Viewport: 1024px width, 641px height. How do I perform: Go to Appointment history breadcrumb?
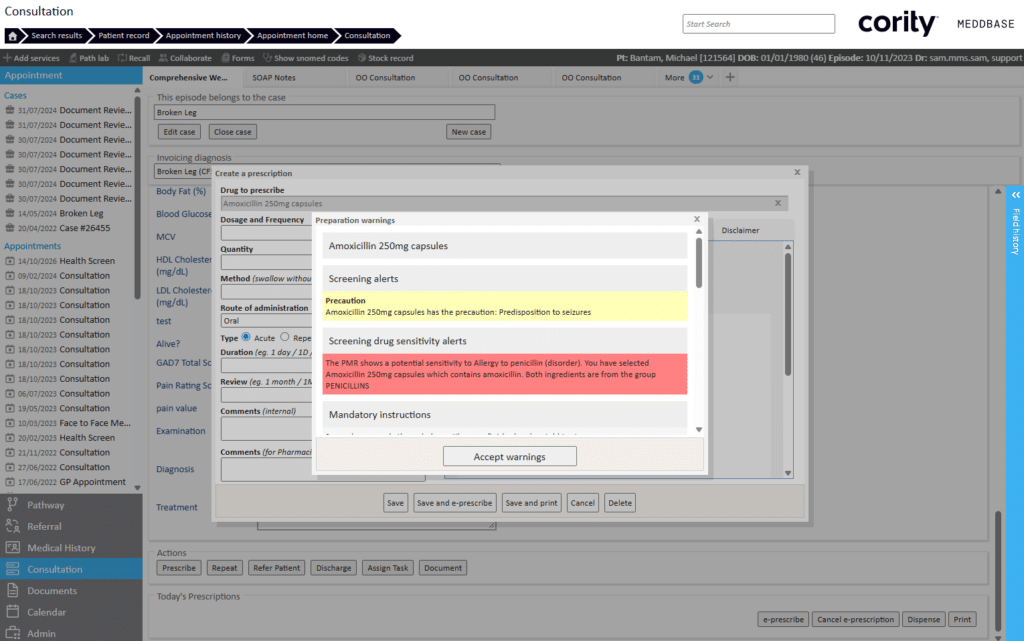point(203,36)
